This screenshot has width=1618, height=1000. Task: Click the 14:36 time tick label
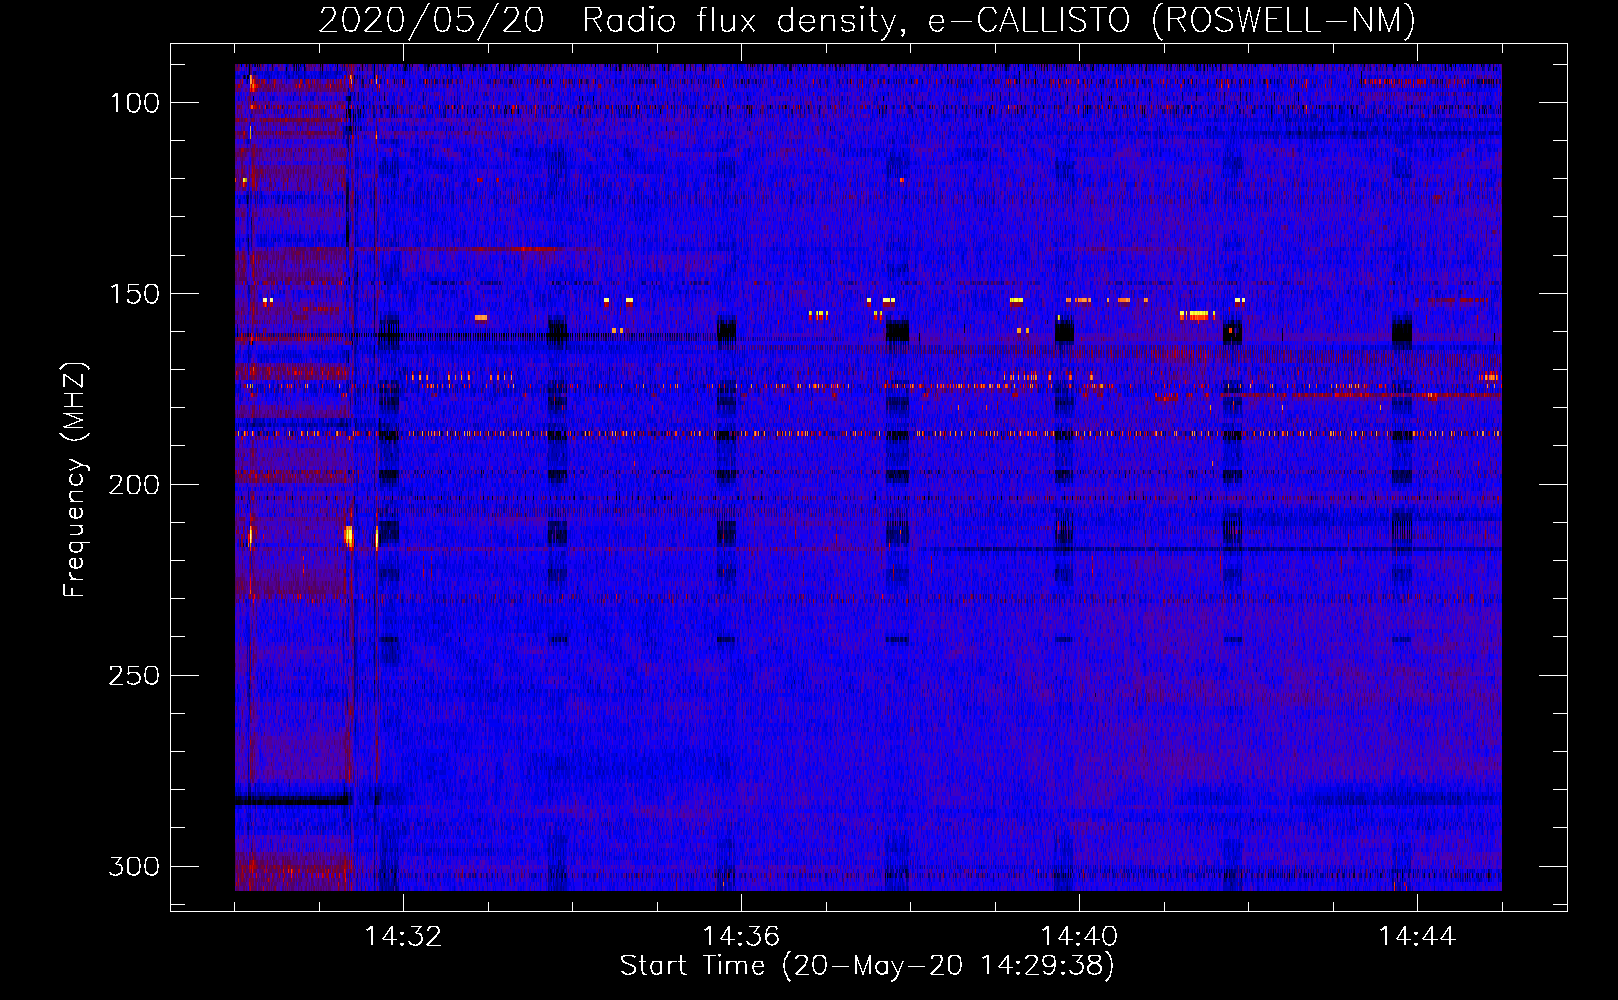click(x=741, y=936)
